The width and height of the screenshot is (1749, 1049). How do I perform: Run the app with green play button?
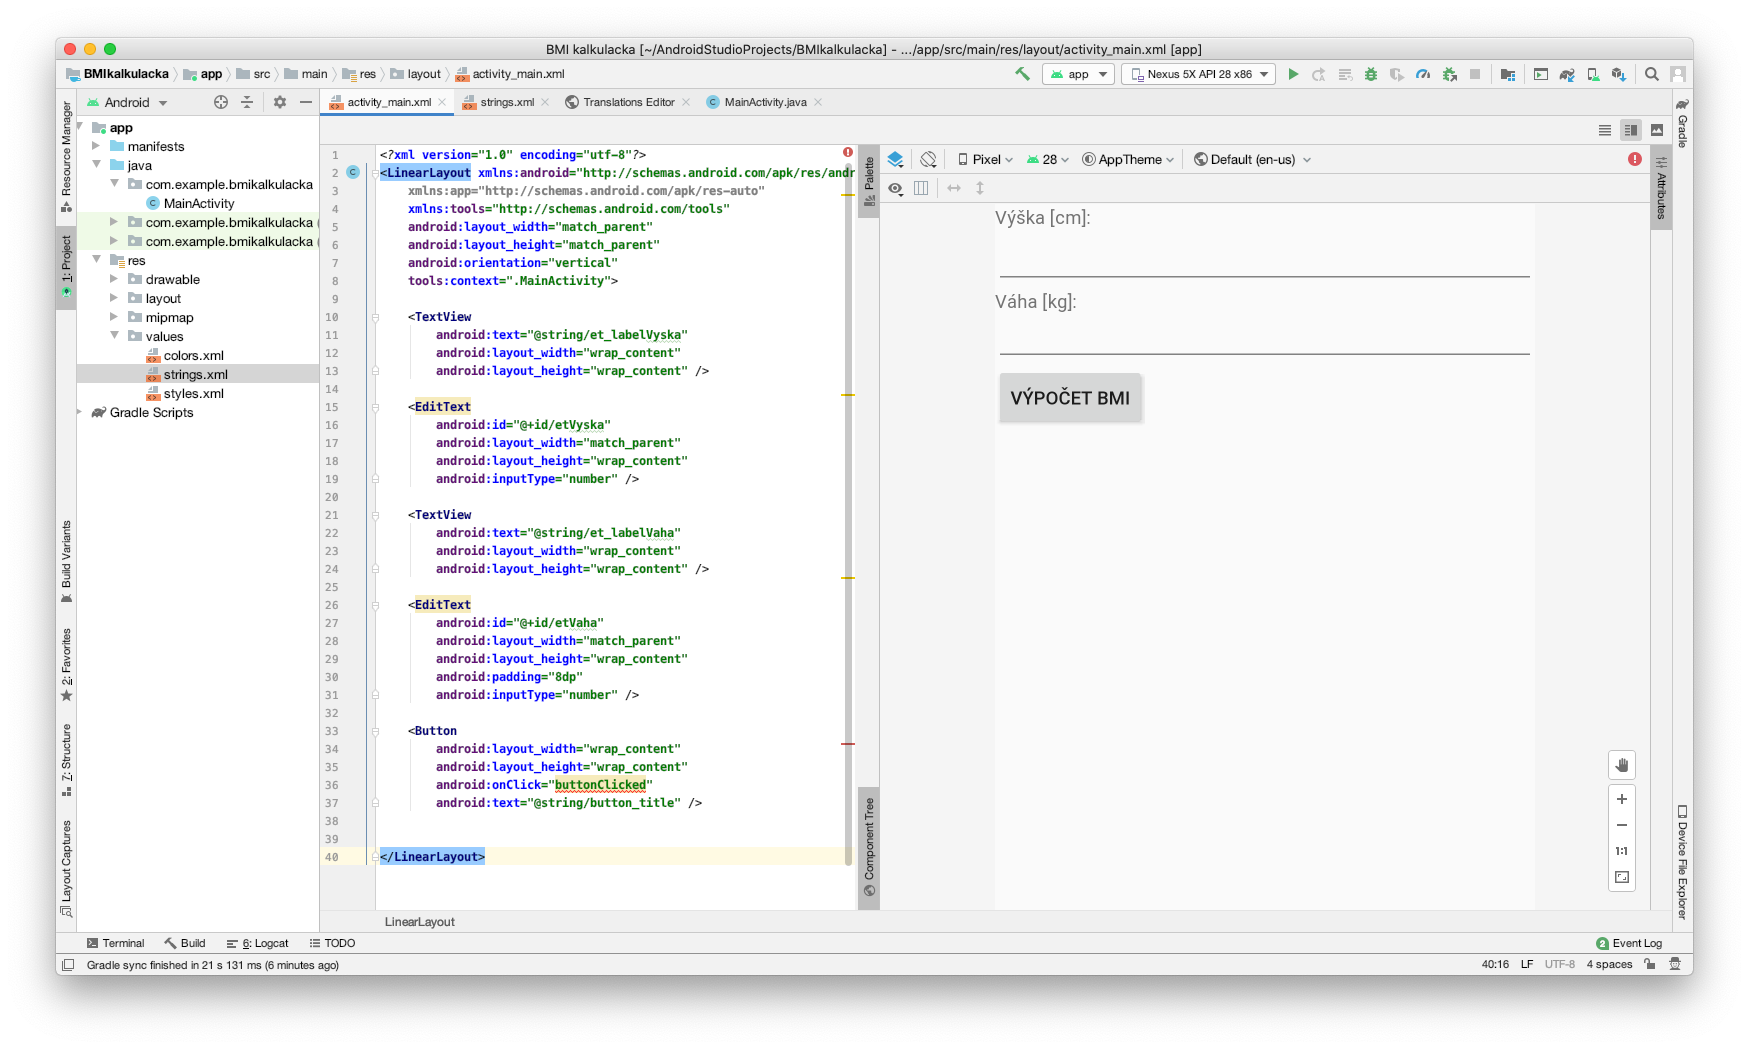[x=1293, y=74]
